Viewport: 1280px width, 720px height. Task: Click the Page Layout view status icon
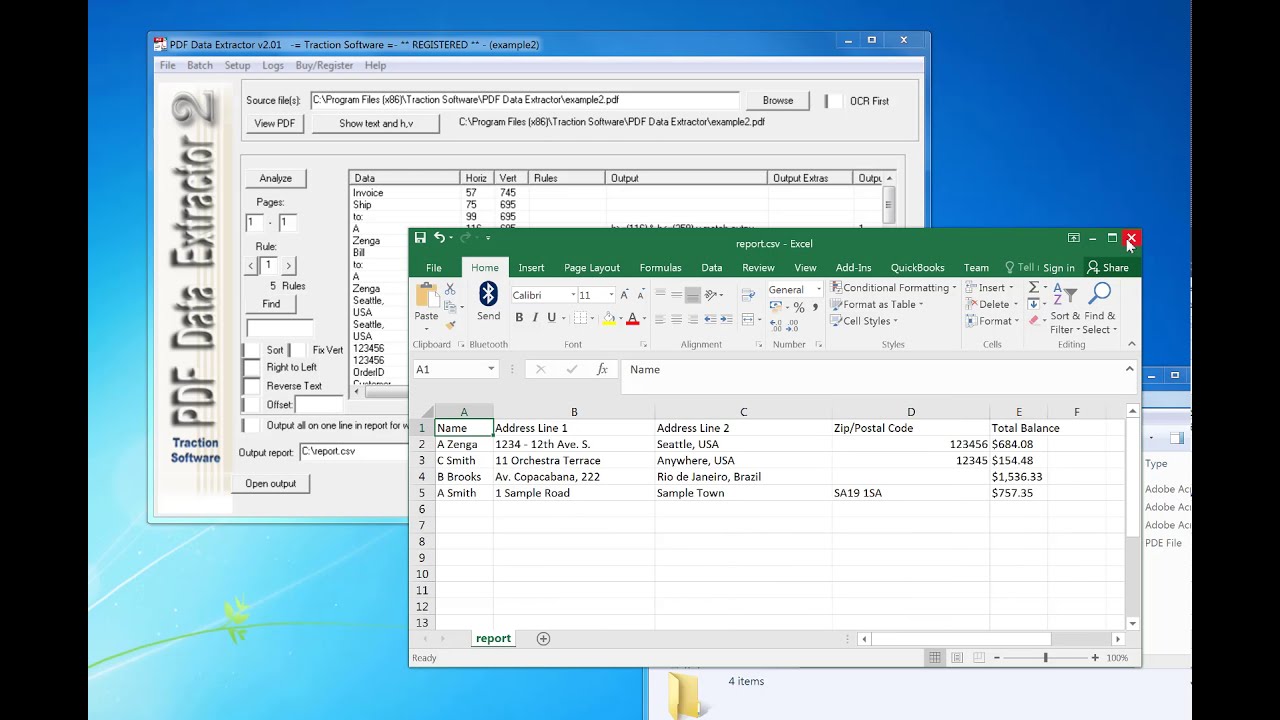957,657
